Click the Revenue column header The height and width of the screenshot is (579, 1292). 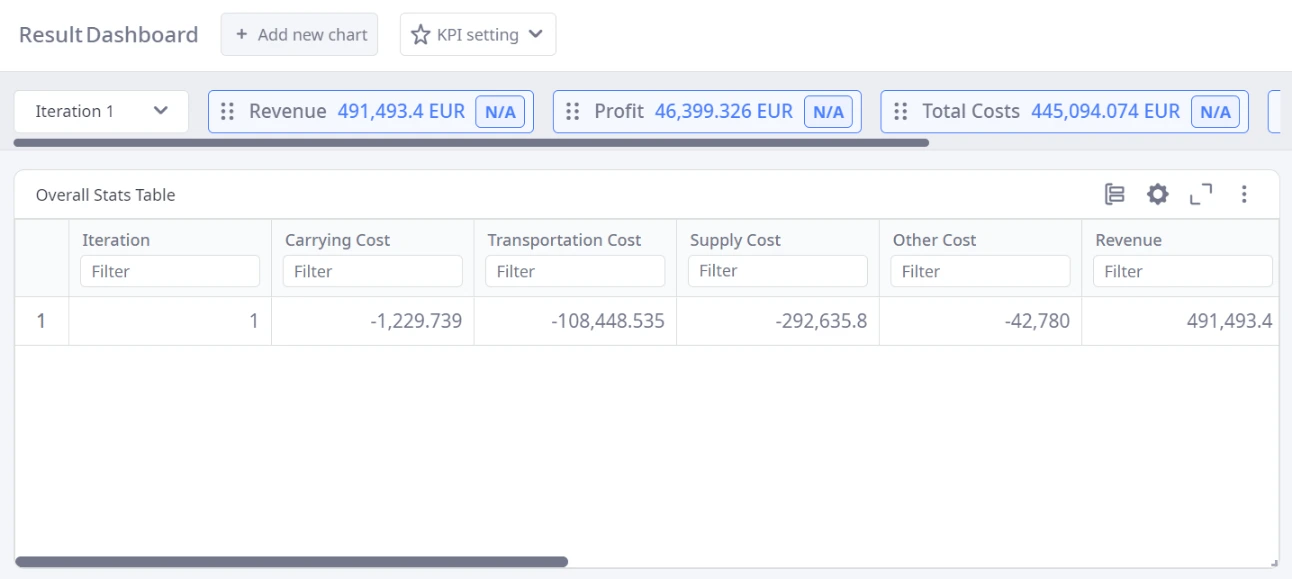pyautogui.click(x=1128, y=240)
